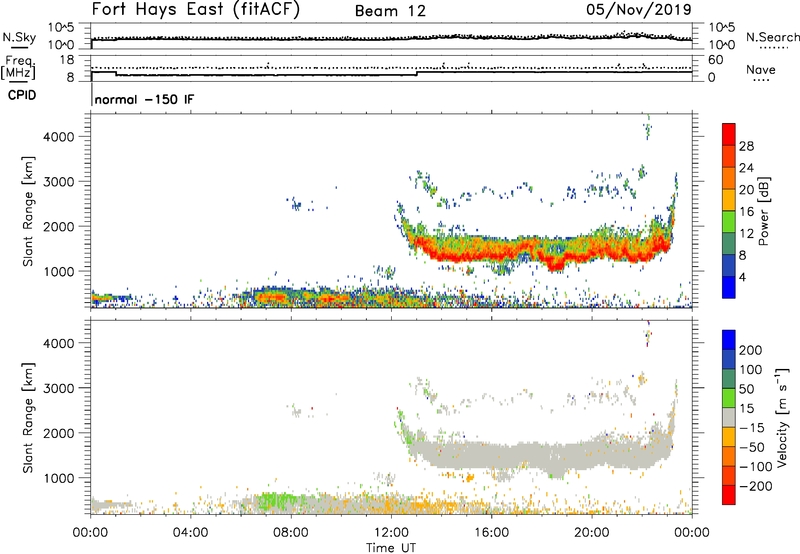
Task: Click '4000' on power panel range axis
Action: point(58,137)
